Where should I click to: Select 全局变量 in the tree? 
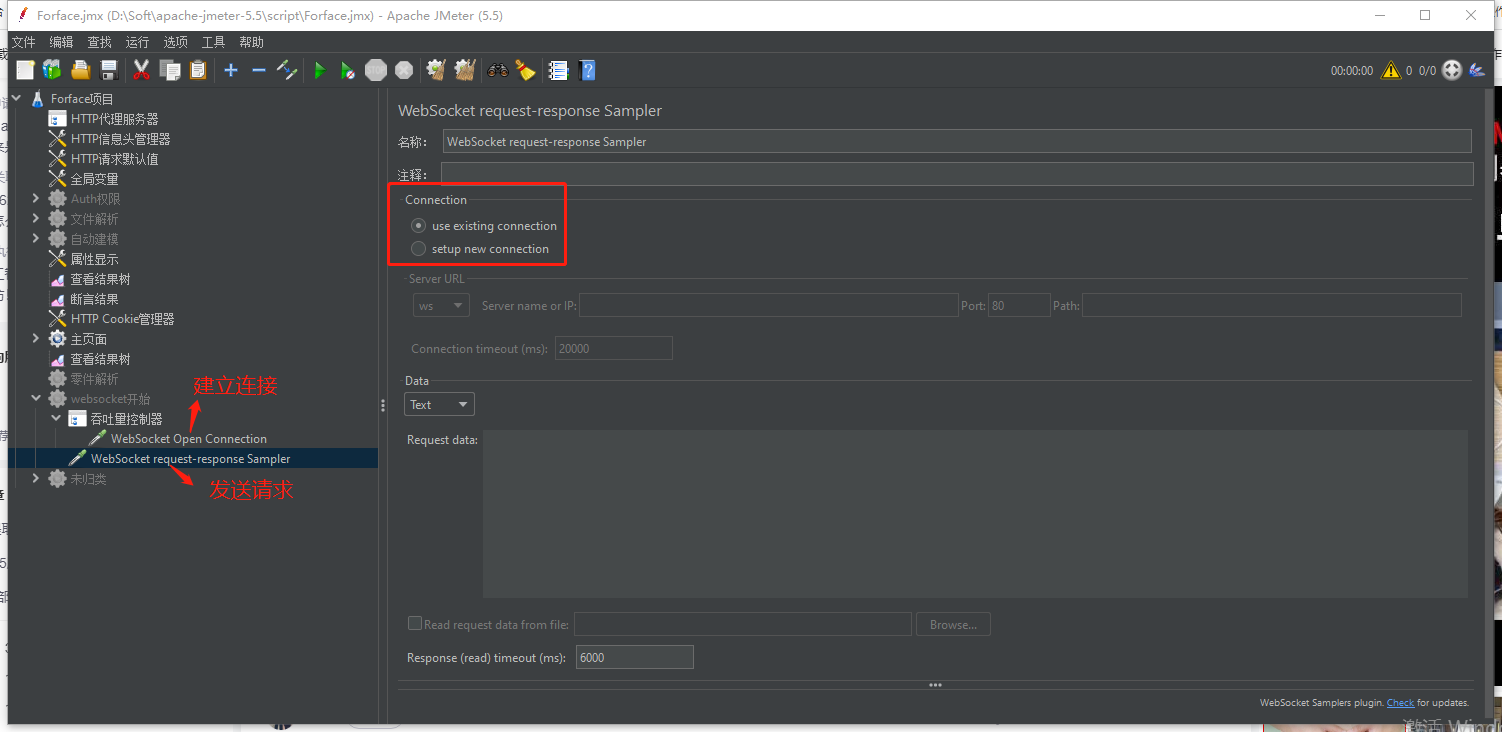pos(94,179)
